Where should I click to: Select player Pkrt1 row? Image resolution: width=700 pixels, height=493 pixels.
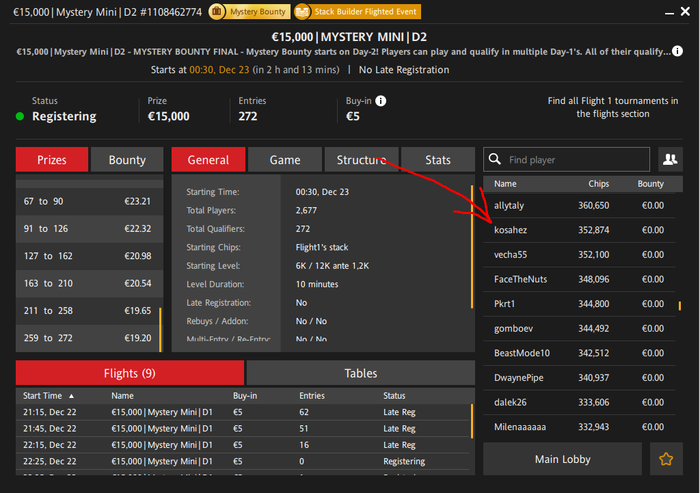click(579, 304)
